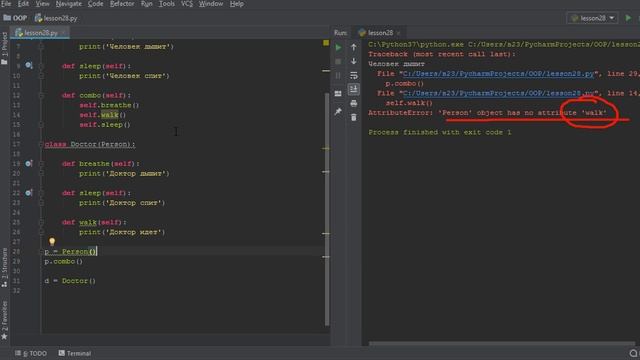Click the OOP folder in the navigation bar
This screenshot has width=640, height=360.
15,18
